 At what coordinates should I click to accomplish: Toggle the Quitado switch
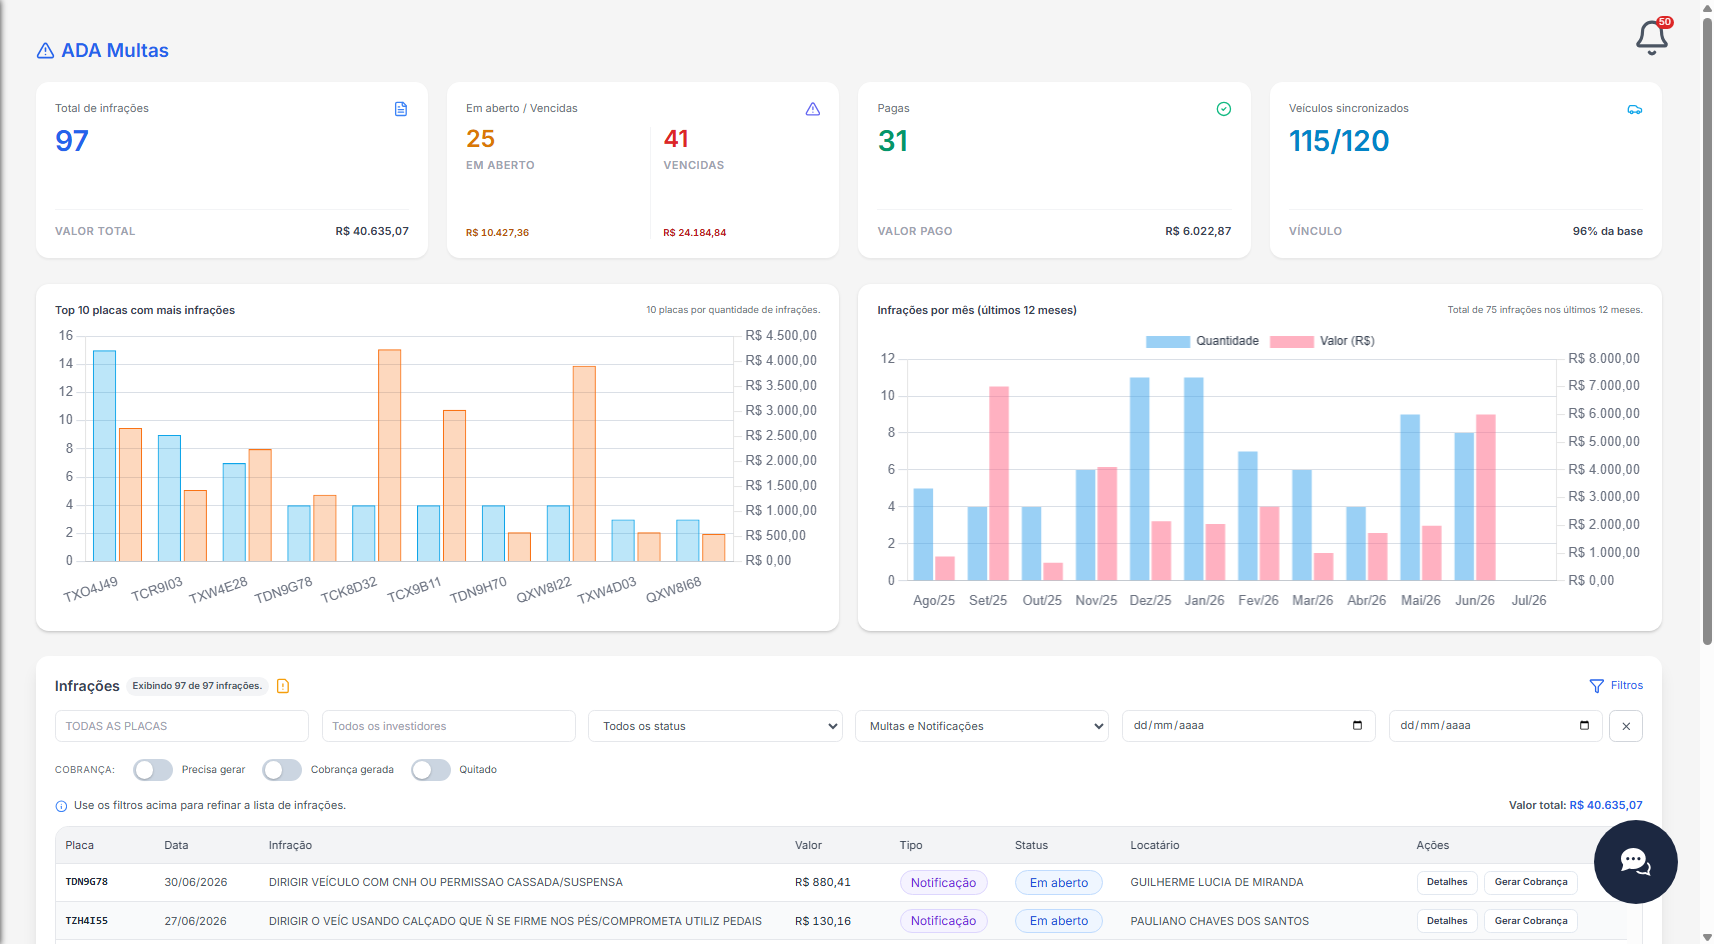point(431,770)
